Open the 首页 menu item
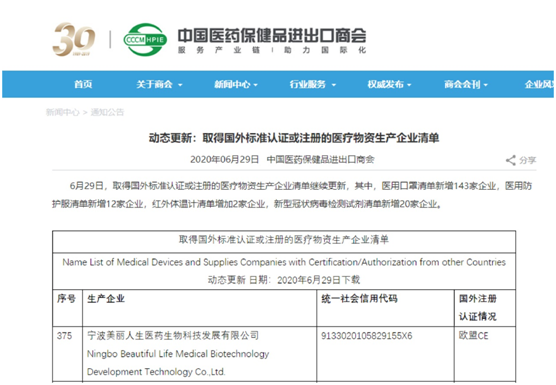This screenshot has width=556, height=385. pos(83,84)
